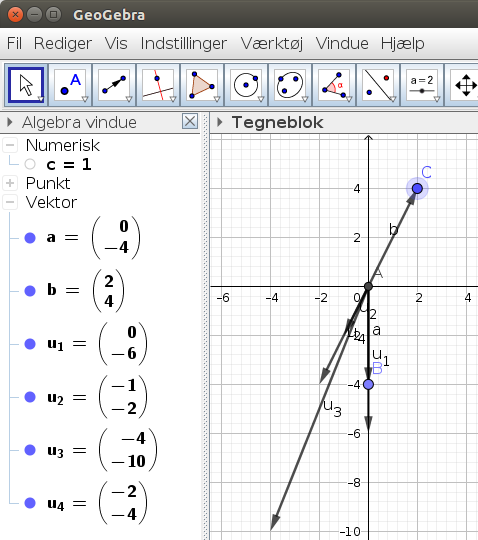This screenshot has width=478, height=540.
Task: Collapse the Numerisk group
Action: click(x=10, y=145)
